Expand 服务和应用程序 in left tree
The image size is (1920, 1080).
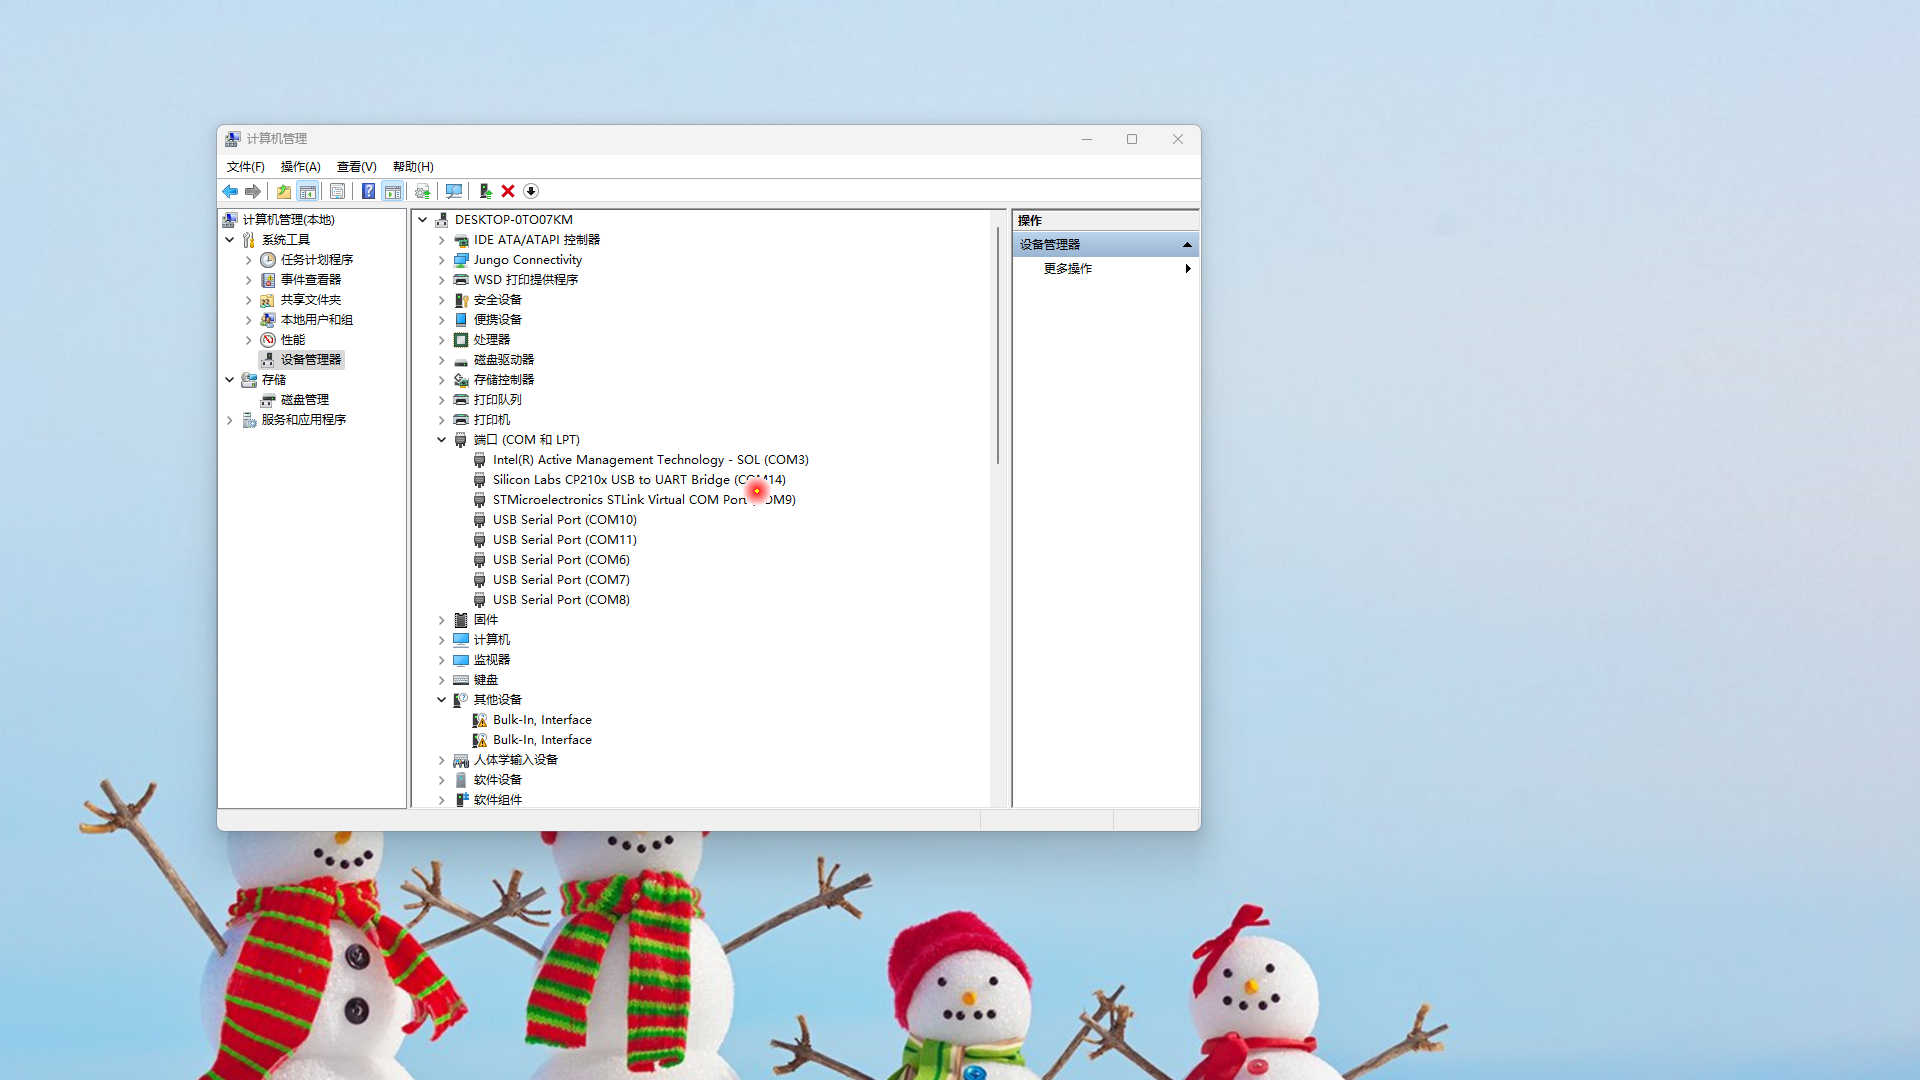coord(229,420)
